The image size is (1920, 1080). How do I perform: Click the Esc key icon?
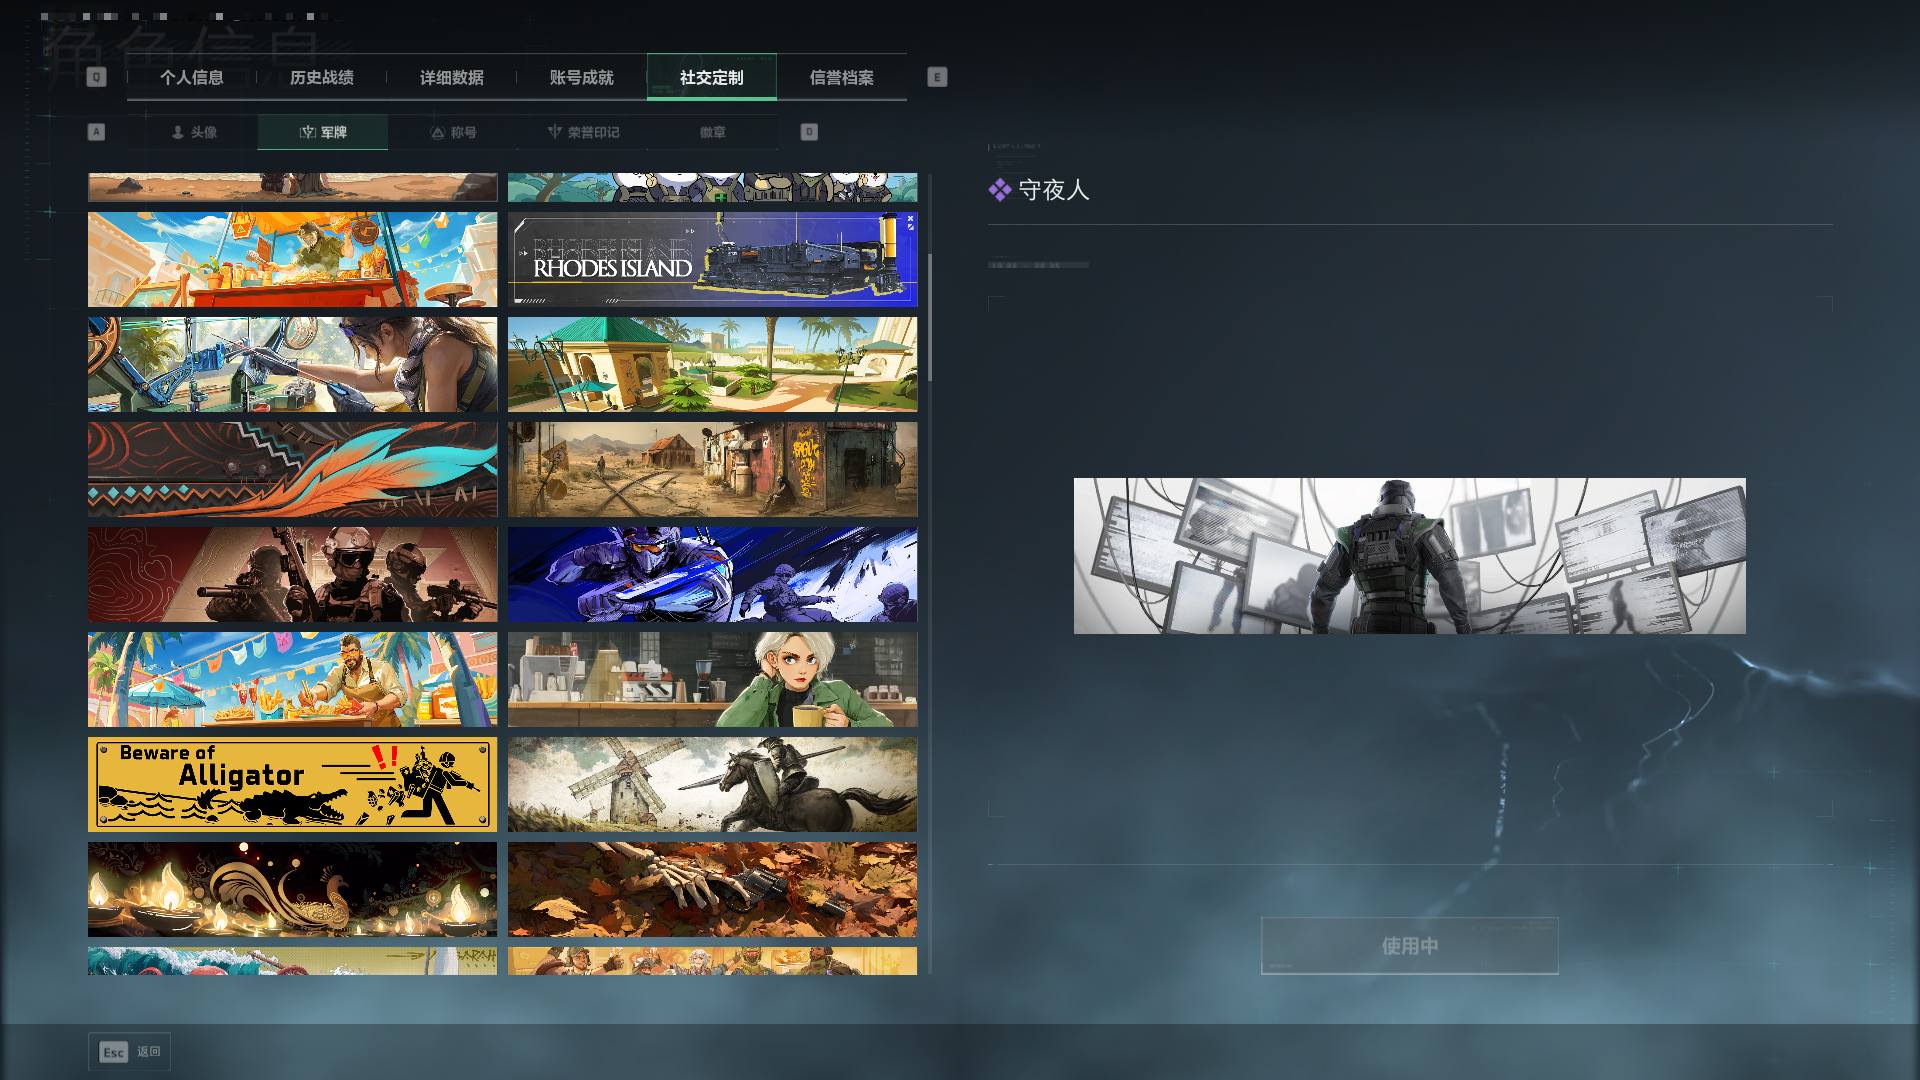tap(114, 1052)
